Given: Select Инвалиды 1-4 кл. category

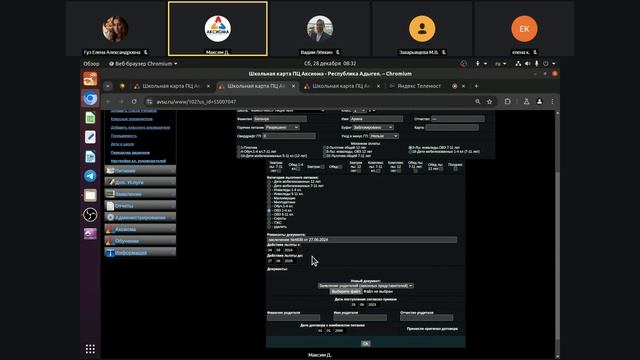Looking at the screenshot, I should (x=269, y=190).
